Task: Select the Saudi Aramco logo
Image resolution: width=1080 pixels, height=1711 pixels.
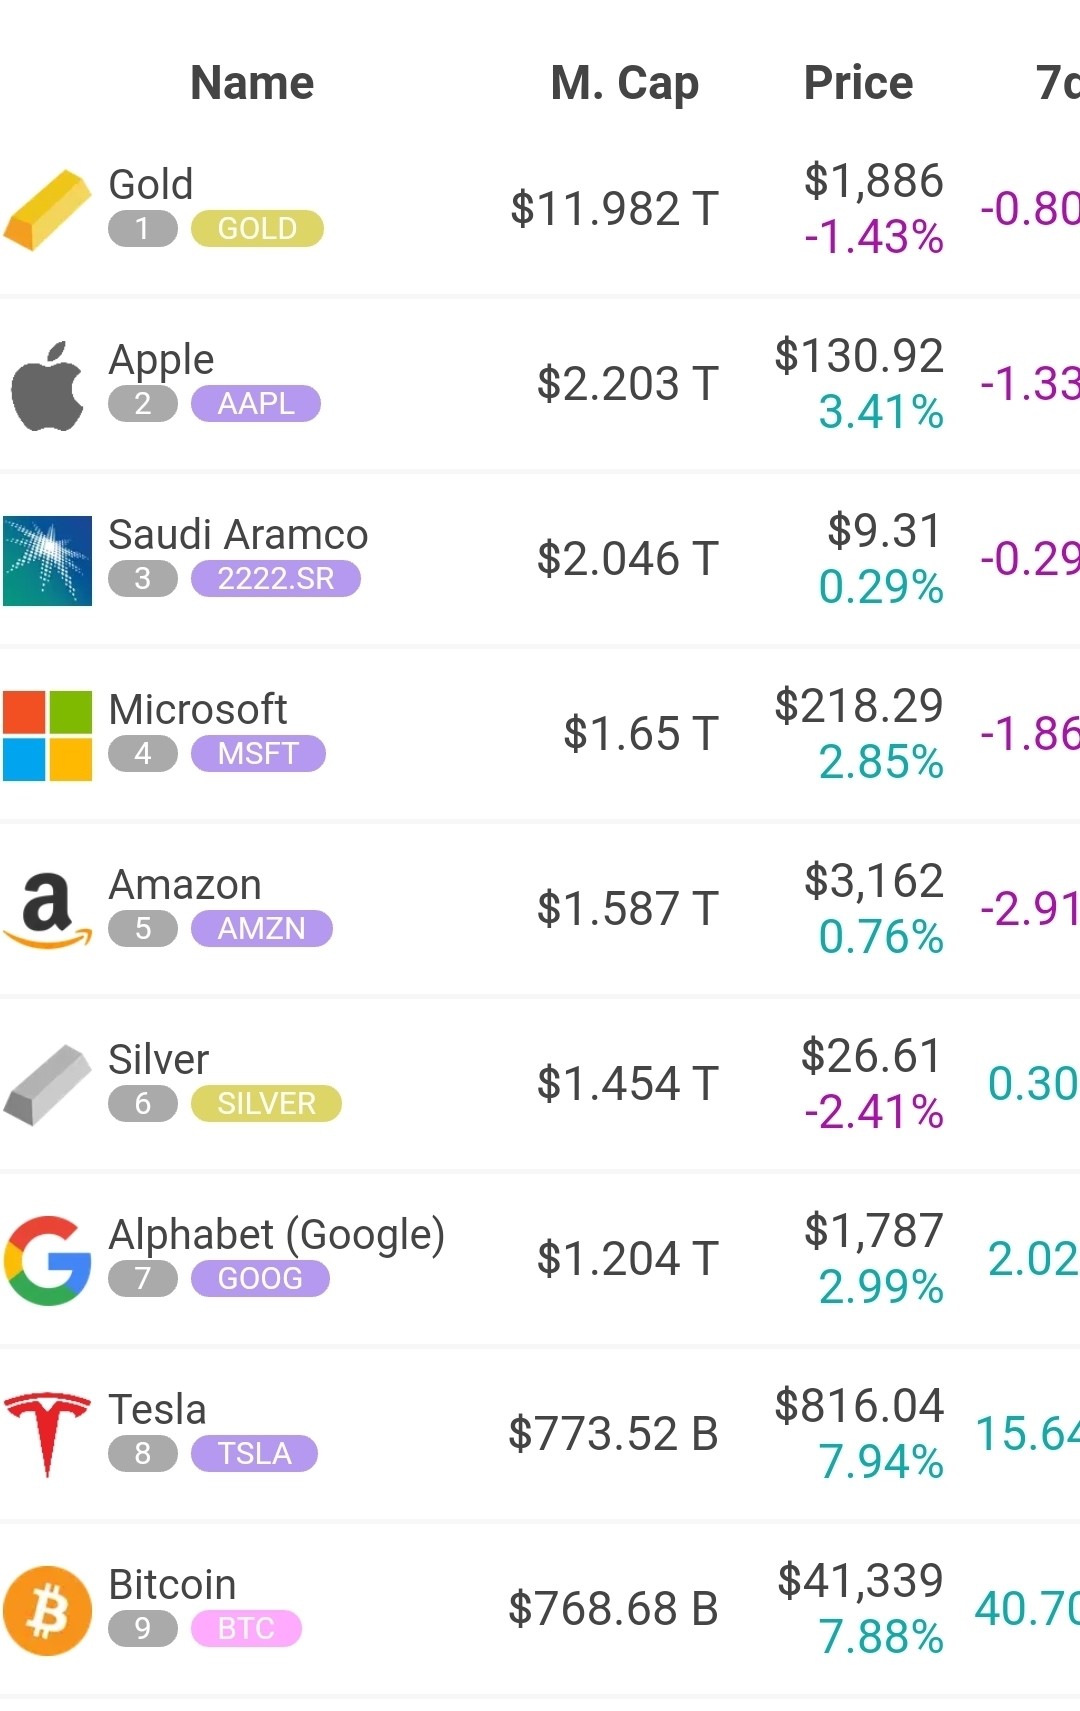Action: click(x=47, y=561)
